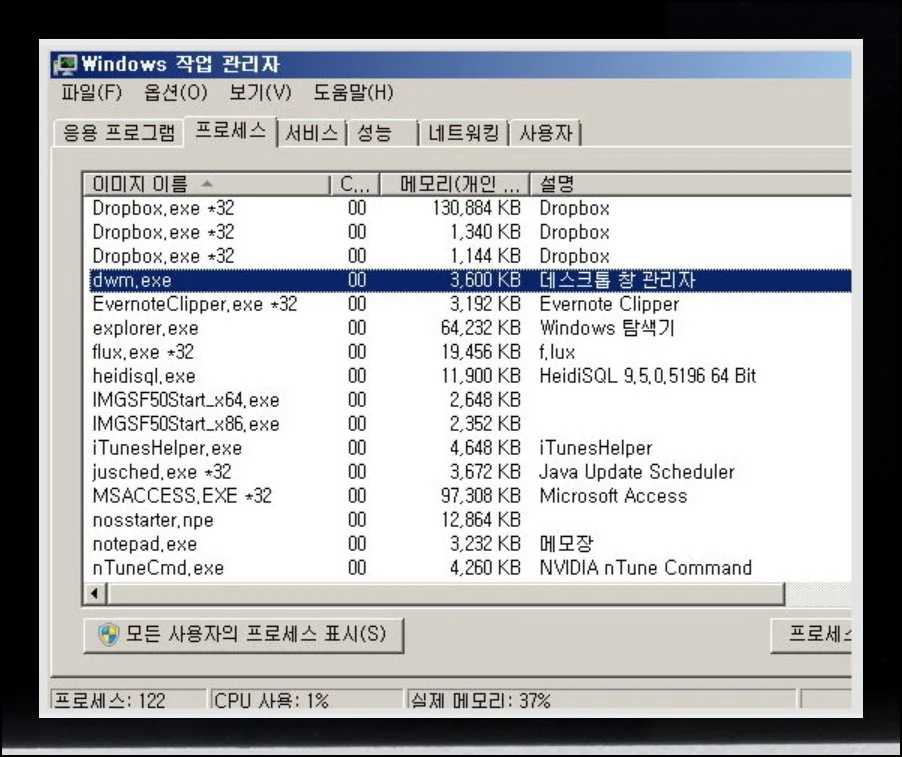This screenshot has height=757, width=902.
Task: Open the 옵션(O) menu
Action: click(x=175, y=93)
